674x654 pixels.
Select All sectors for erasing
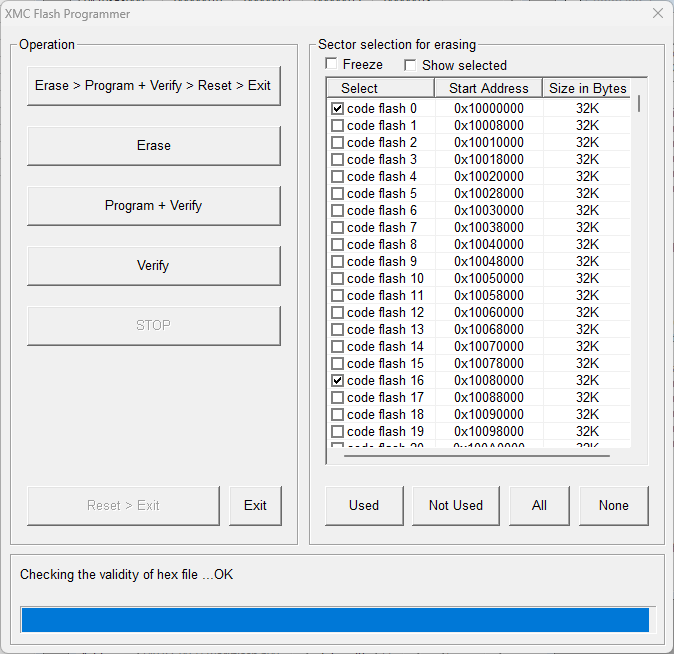click(x=539, y=506)
